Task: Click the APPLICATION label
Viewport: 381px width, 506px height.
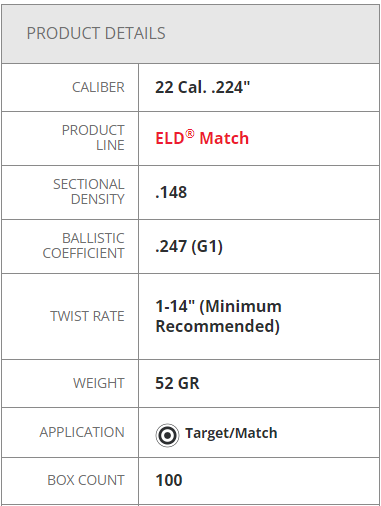Action: coord(82,432)
